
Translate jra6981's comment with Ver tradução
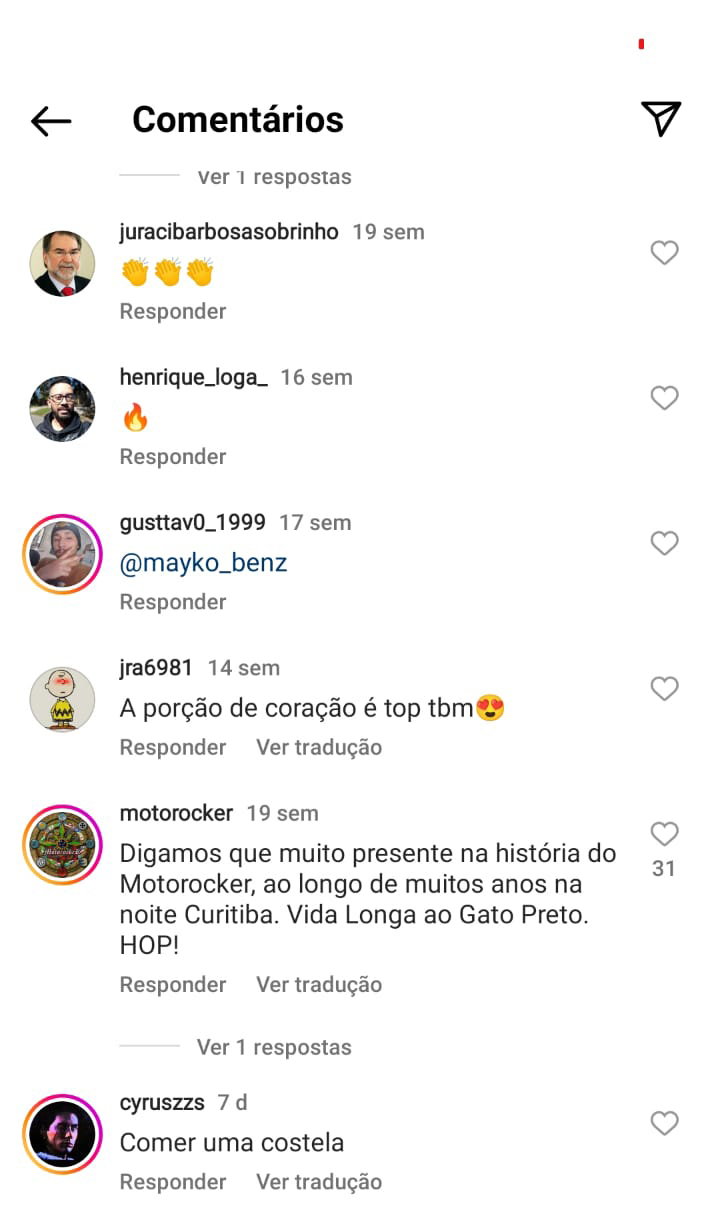(x=319, y=747)
